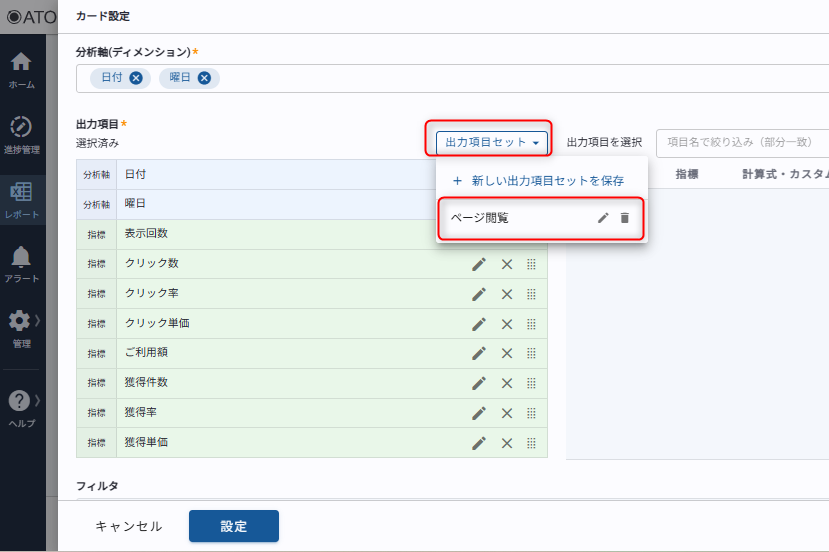829x552 pixels.
Task: Open 管理 gear icon
Action: point(20,321)
